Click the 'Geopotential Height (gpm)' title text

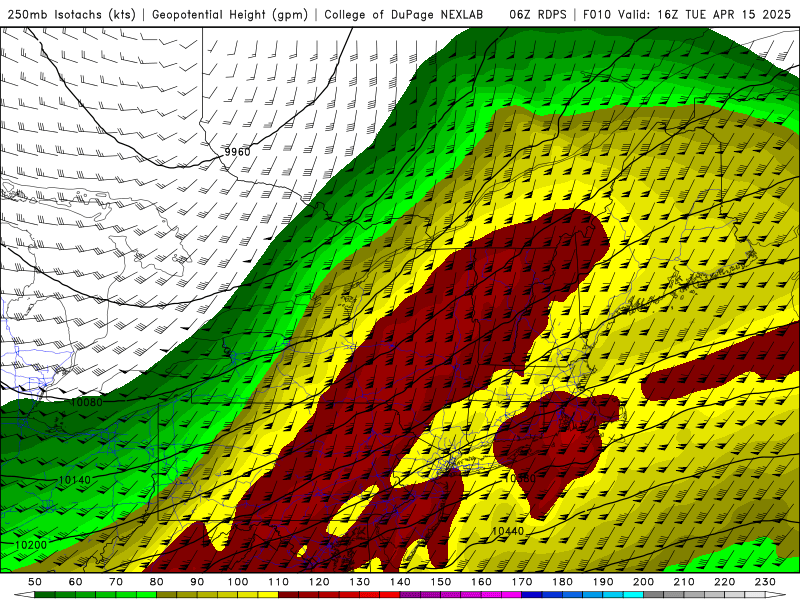[x=230, y=15]
